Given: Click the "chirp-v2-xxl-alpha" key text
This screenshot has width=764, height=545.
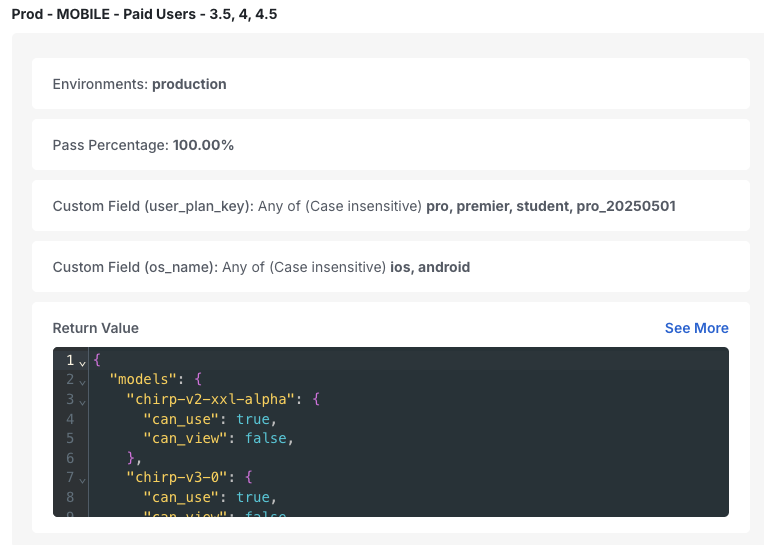Looking at the screenshot, I should click(x=210, y=399).
